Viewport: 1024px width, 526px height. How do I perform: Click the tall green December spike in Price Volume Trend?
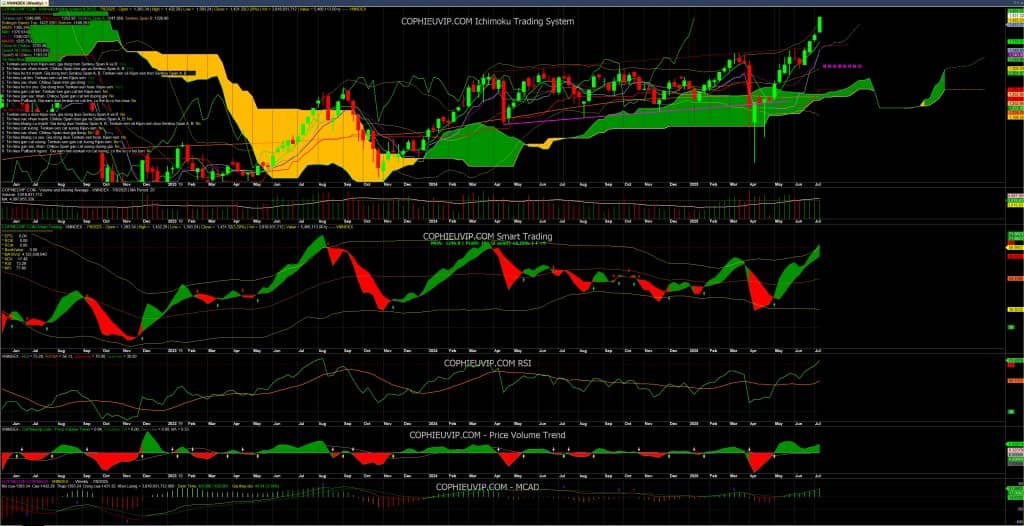150,442
